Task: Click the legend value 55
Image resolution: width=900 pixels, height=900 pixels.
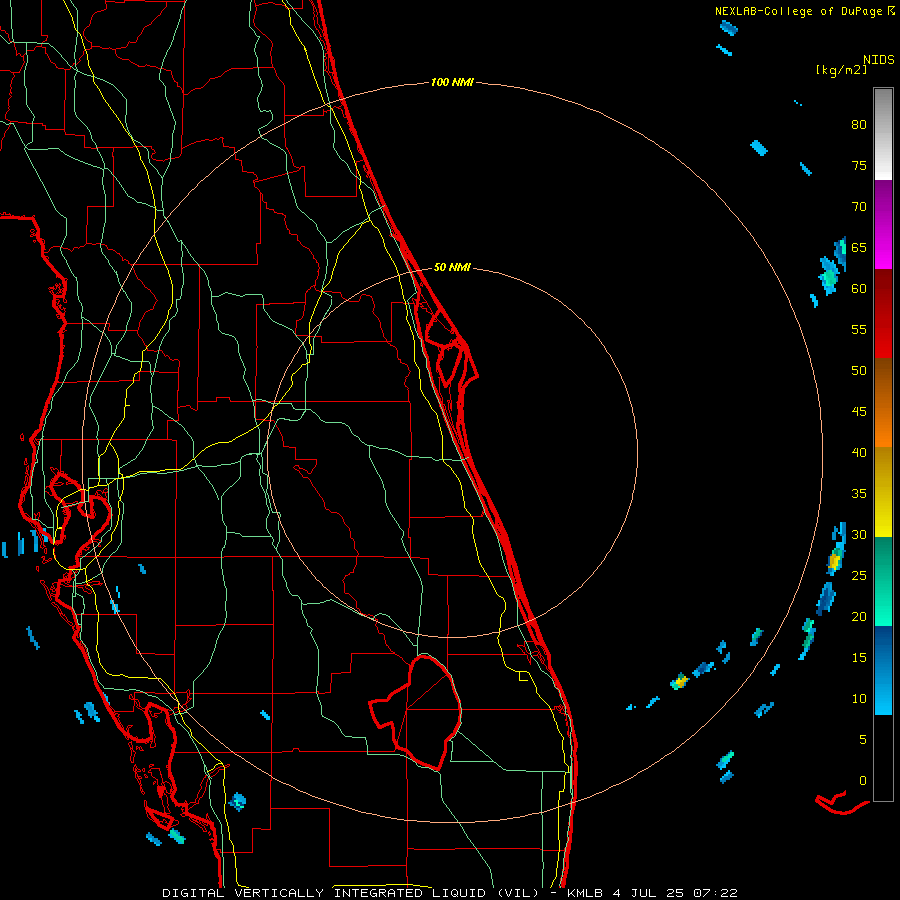Action: (x=859, y=330)
